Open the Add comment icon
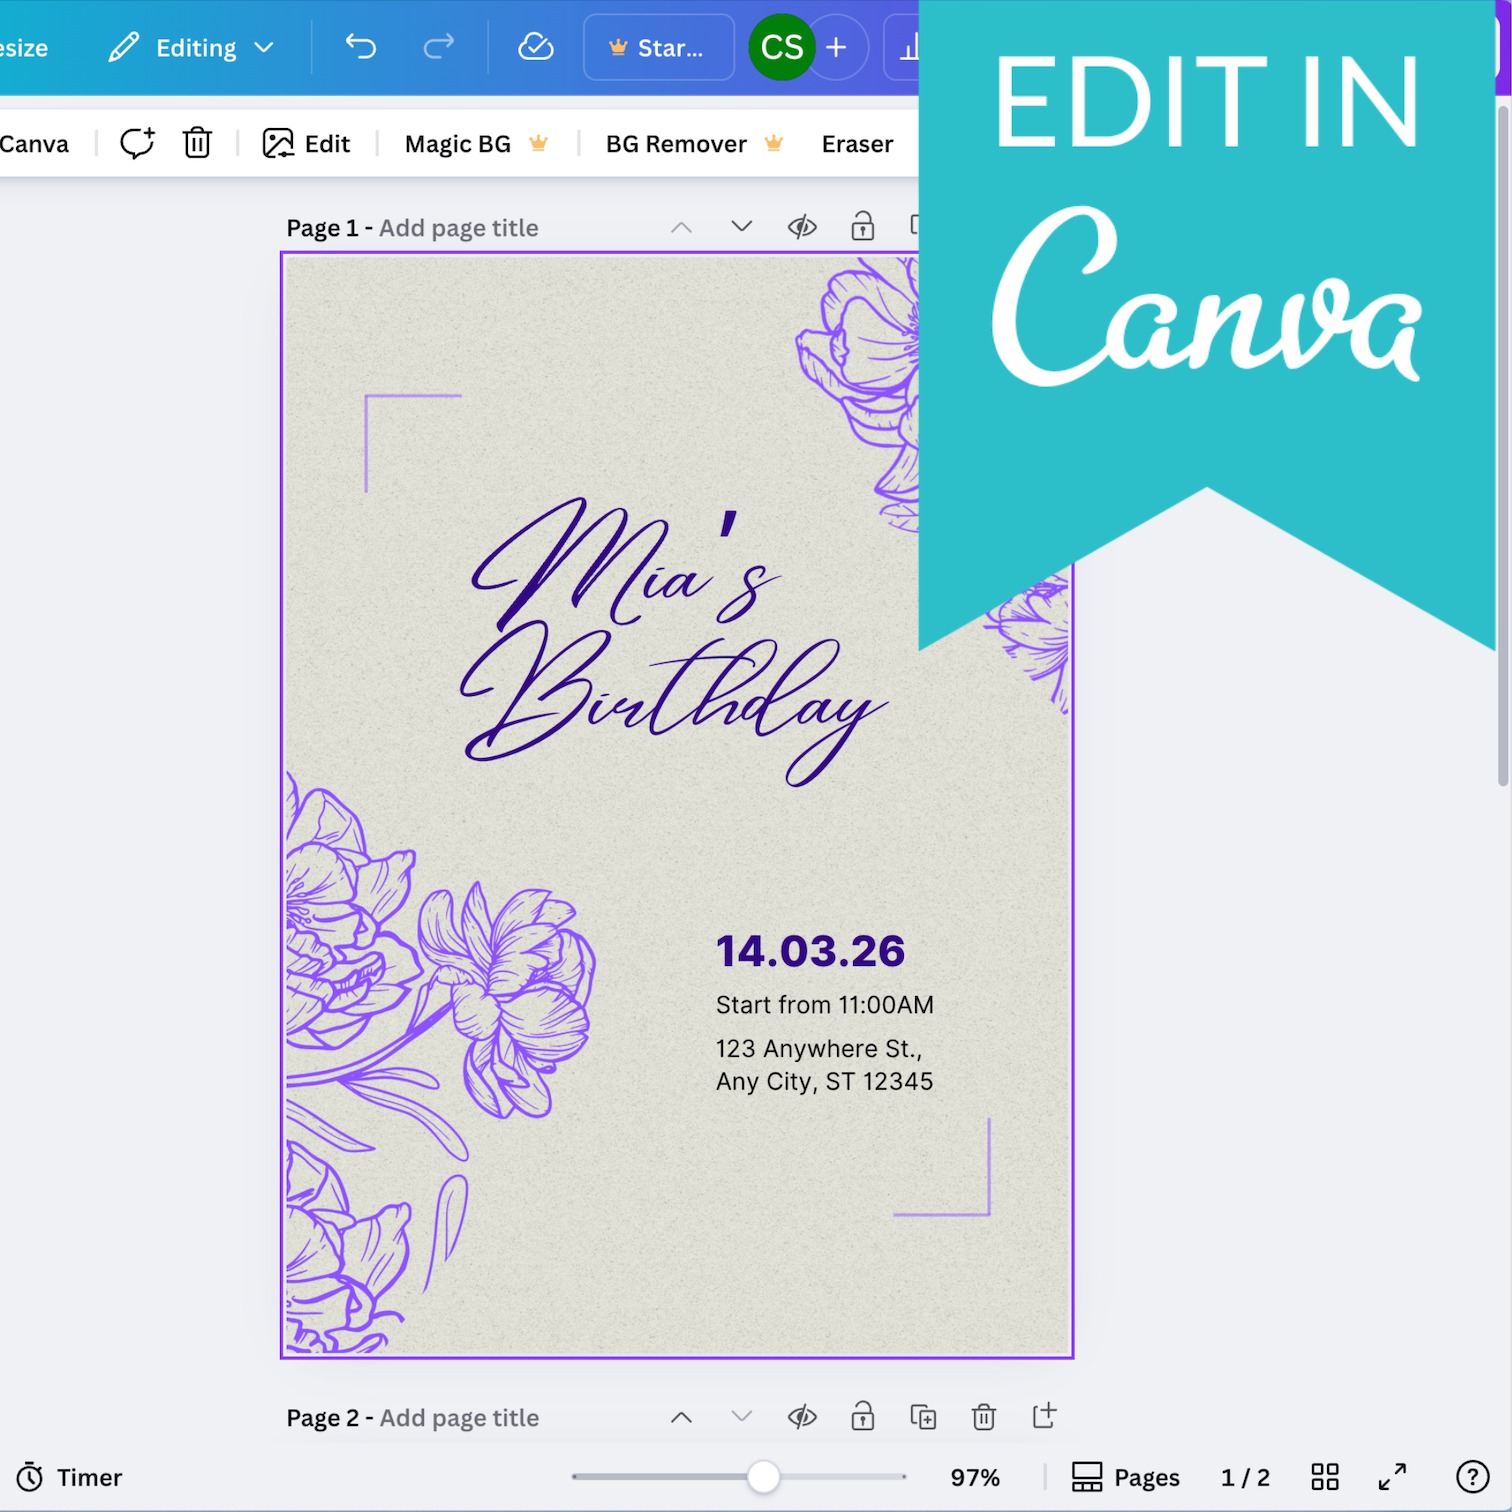The height and width of the screenshot is (1512, 1512). 136,143
